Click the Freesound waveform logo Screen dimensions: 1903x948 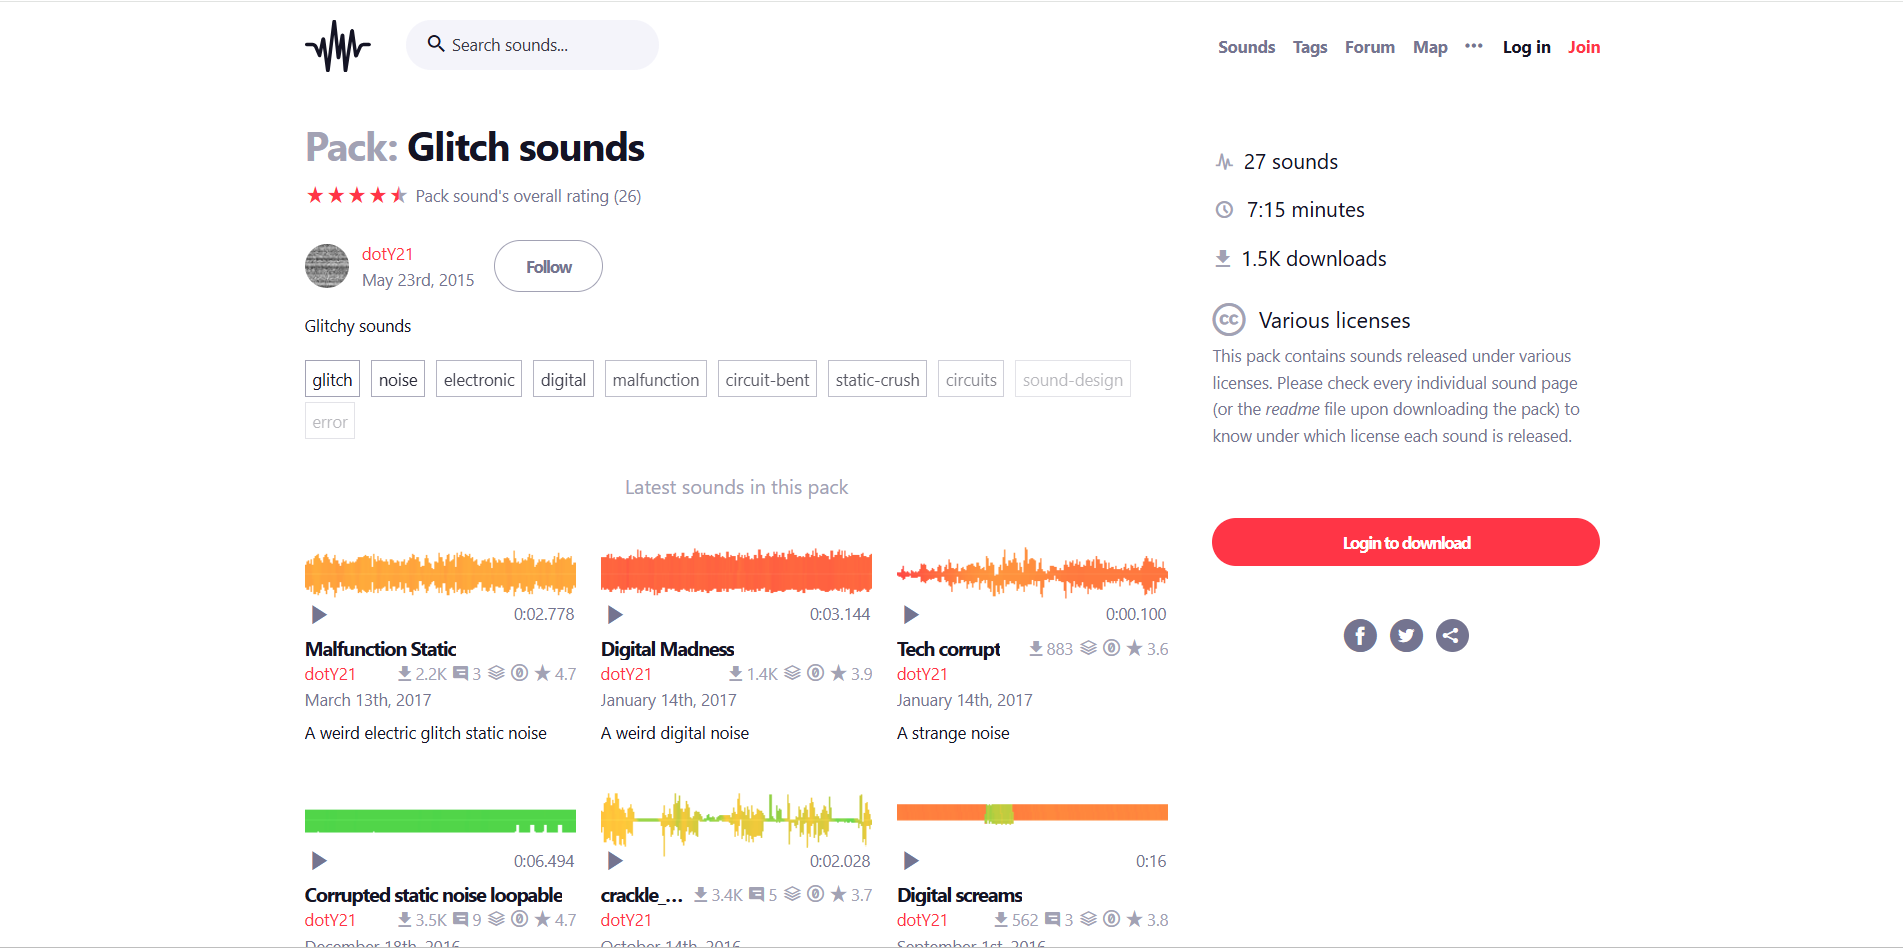337,45
